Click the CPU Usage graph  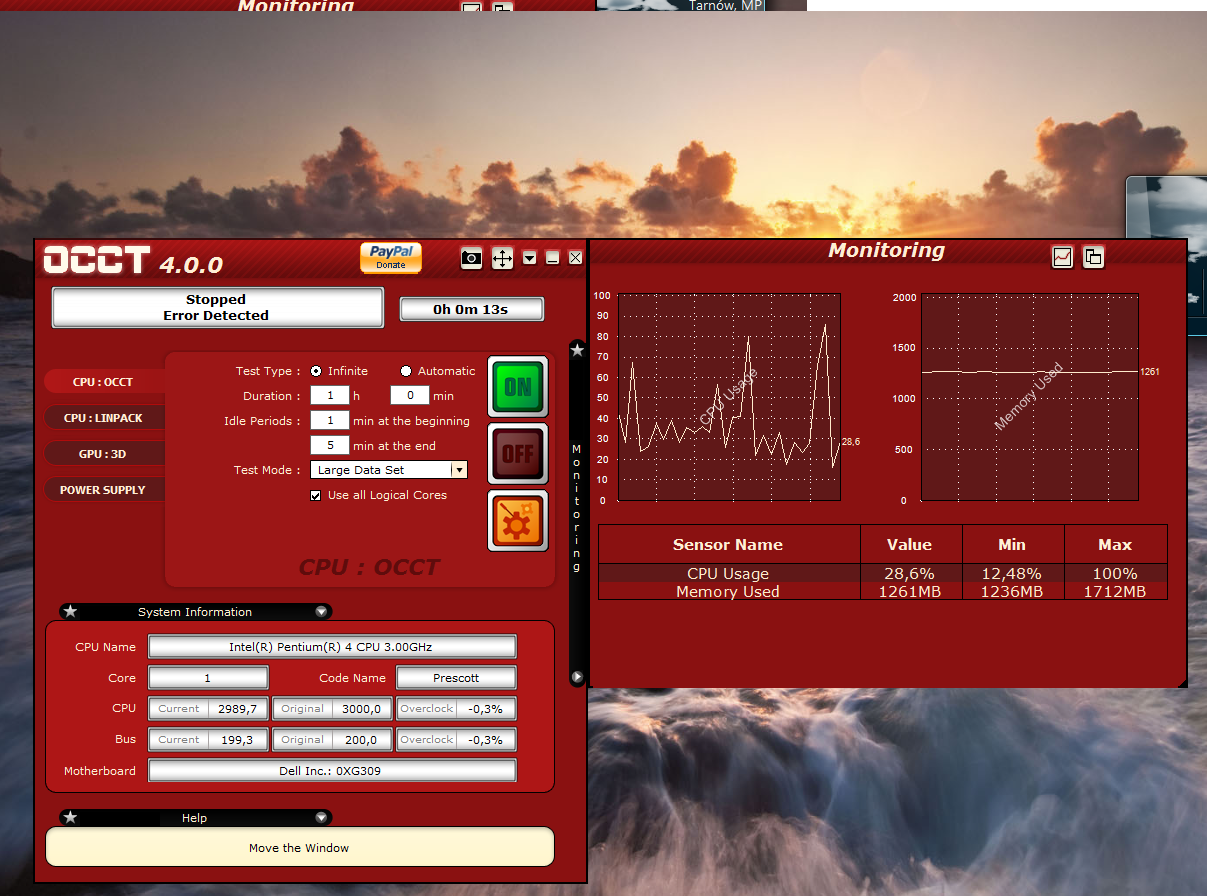729,397
